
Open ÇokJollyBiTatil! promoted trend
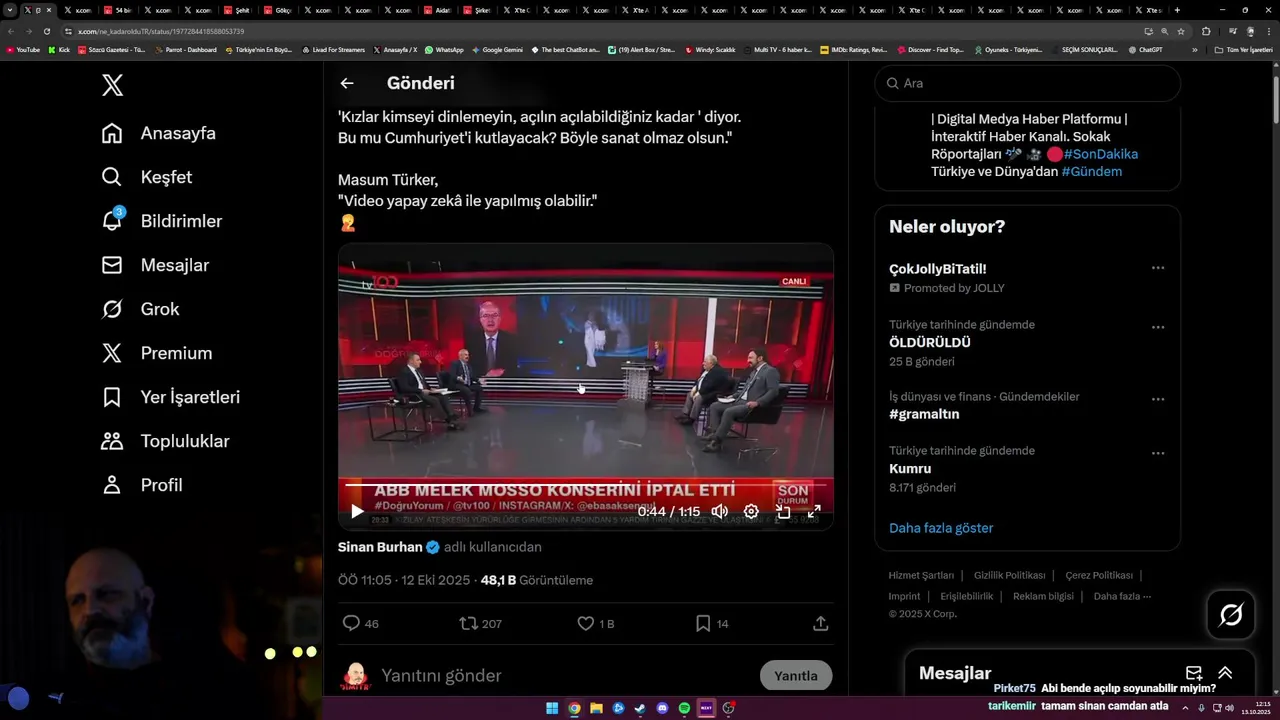coord(938,269)
